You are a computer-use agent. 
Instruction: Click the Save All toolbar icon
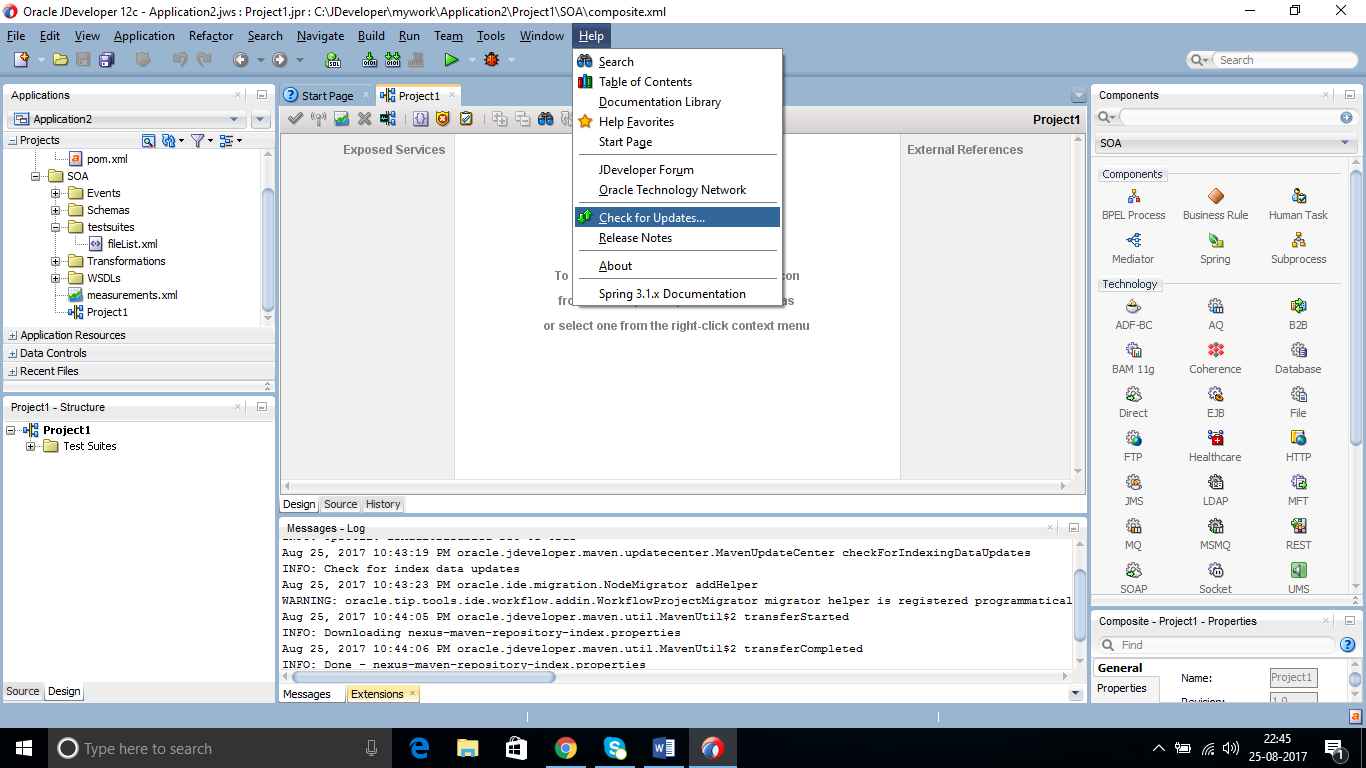click(108, 59)
